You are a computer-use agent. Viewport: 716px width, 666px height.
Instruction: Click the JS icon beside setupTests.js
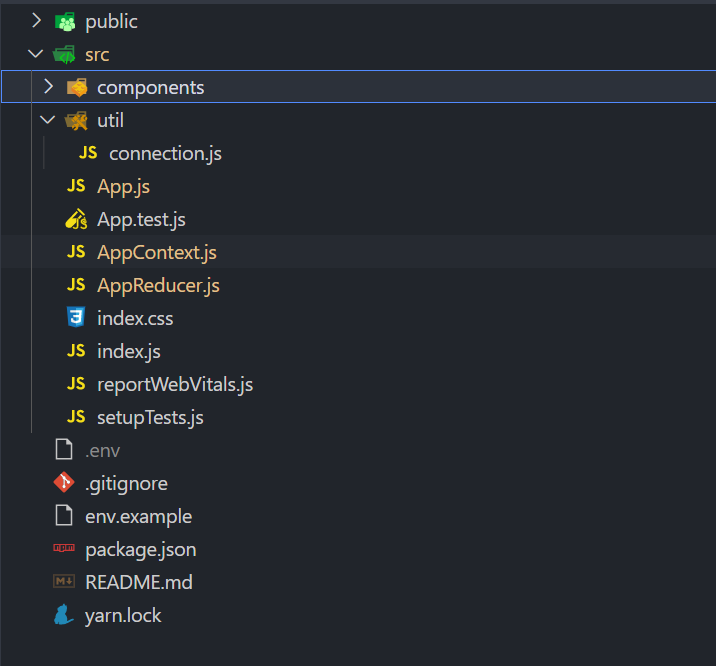coord(76,416)
